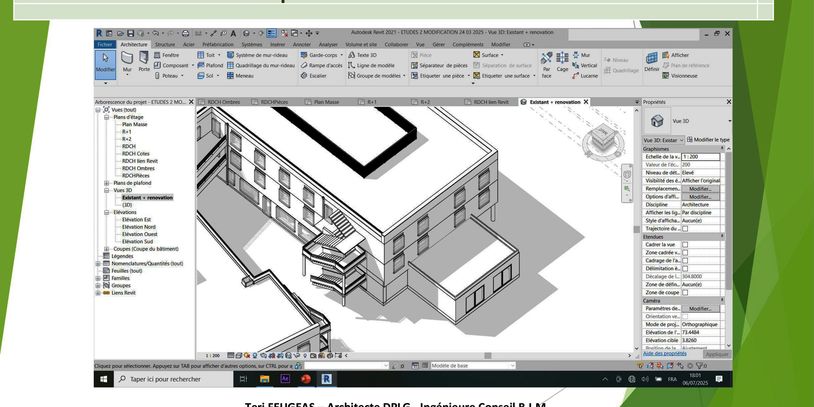
Task: Select RDCH Cotes in project browser
Action: [x=135, y=154]
